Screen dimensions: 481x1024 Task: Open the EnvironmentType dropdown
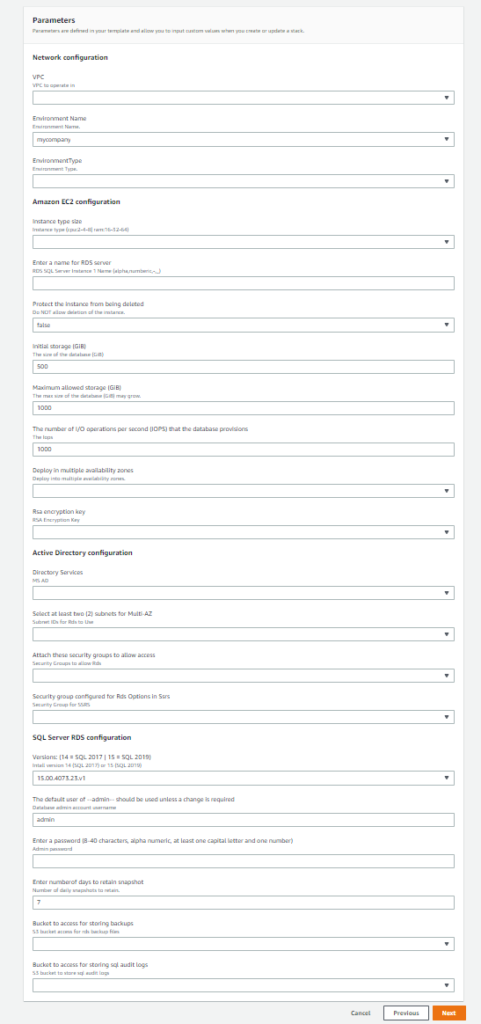243,181
